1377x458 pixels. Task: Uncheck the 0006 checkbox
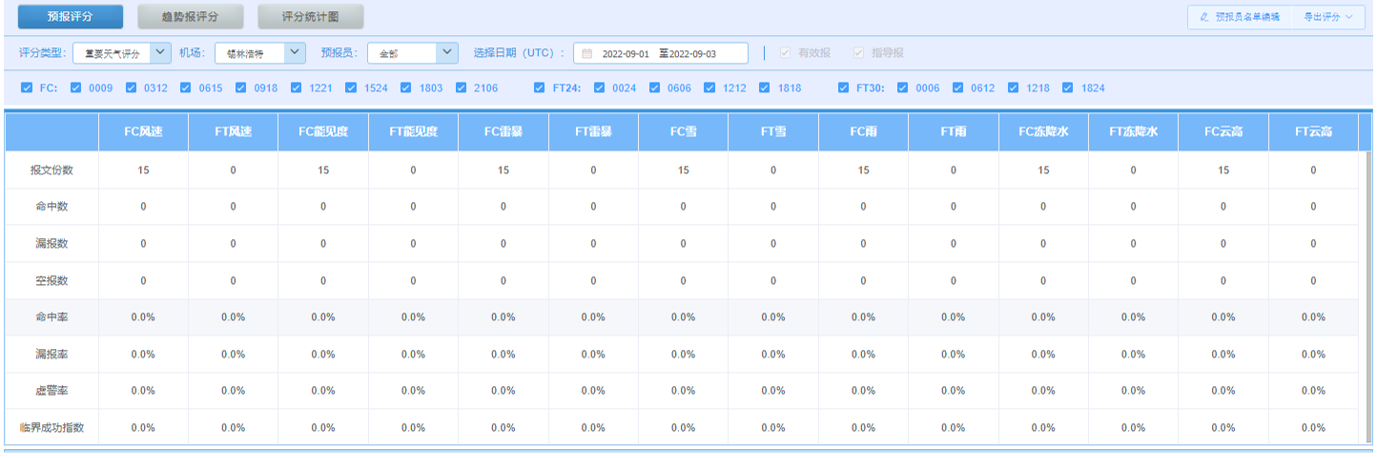(x=902, y=88)
